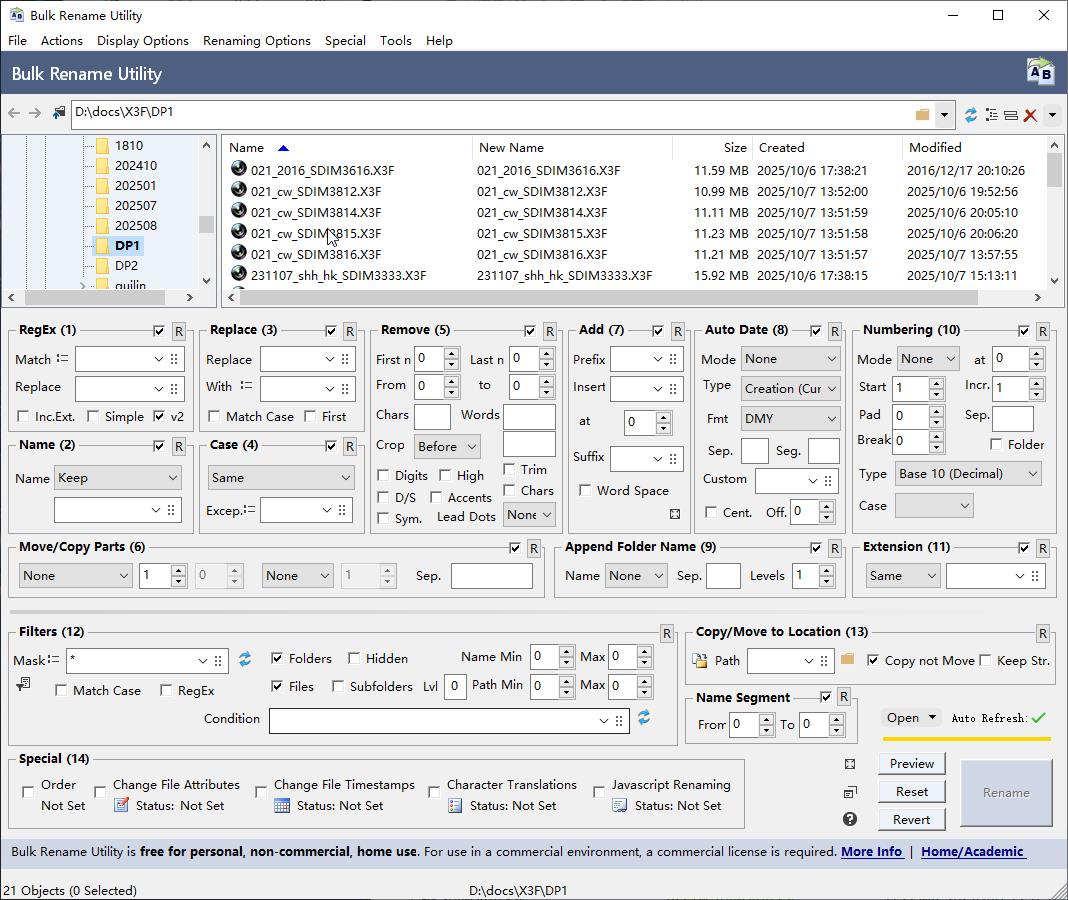The image size is (1068, 900).
Task: Reset Remove (5) with its R button
Action: click(x=550, y=332)
